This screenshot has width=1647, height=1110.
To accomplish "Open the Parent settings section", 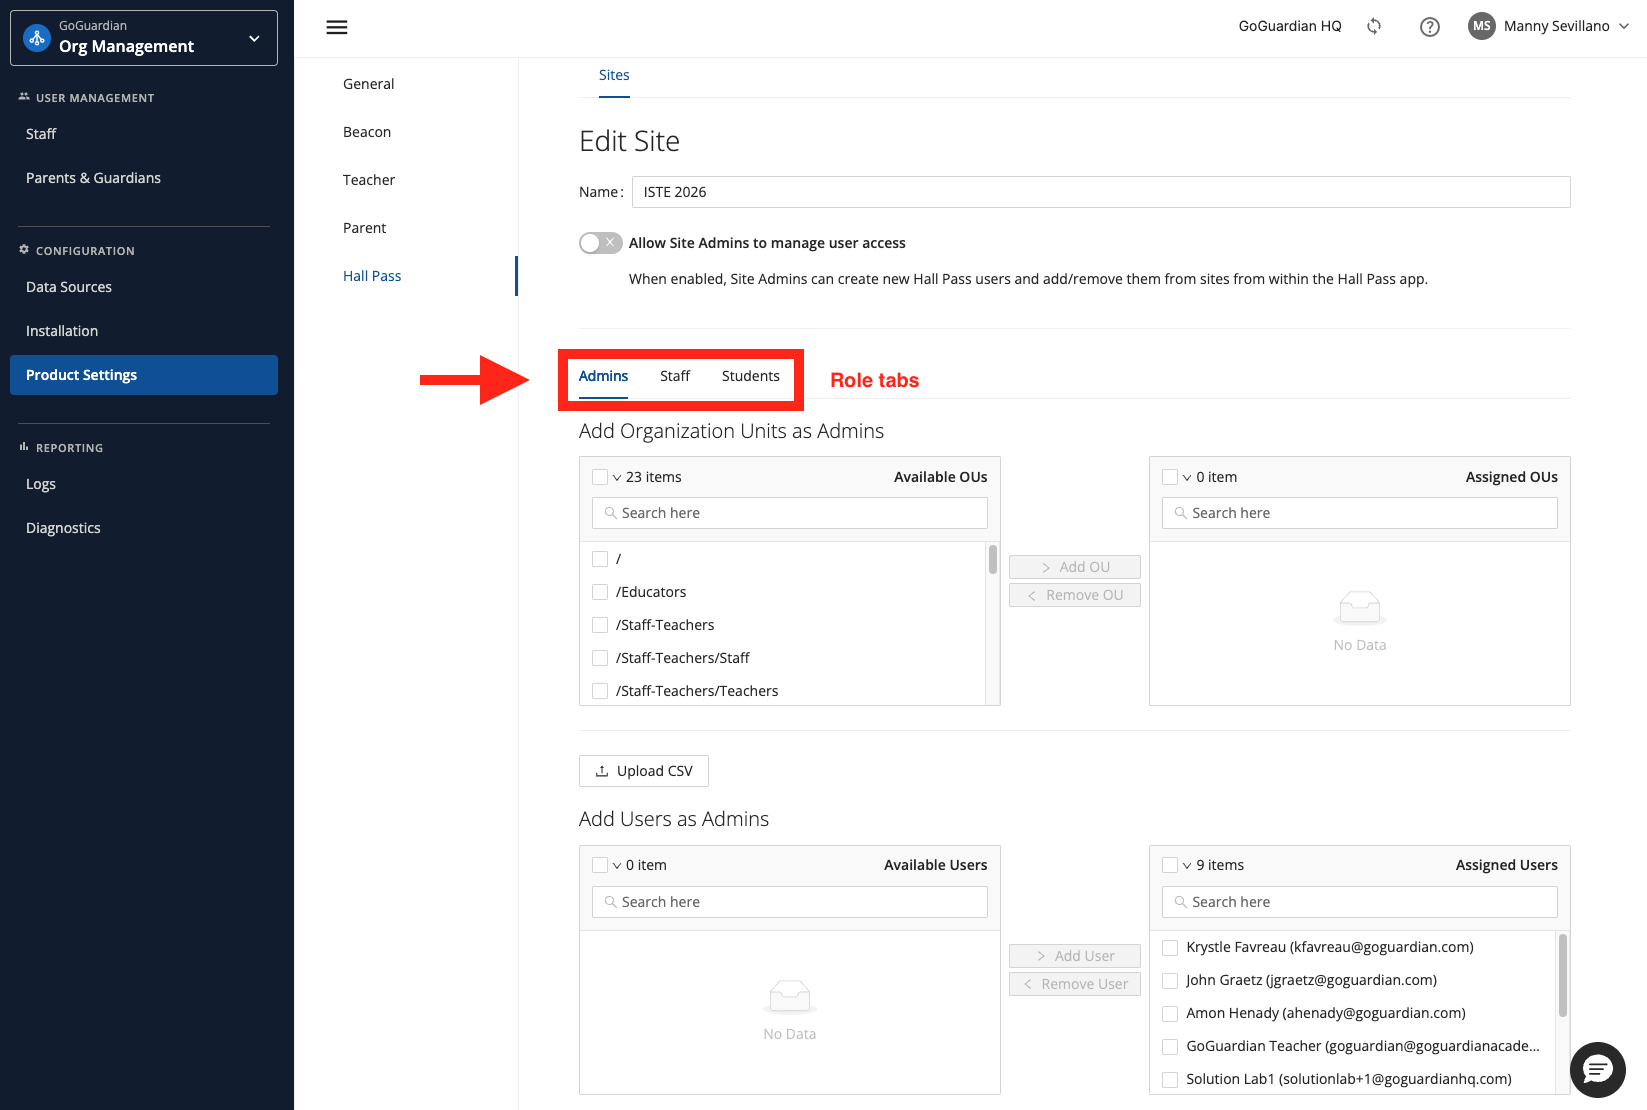I will coord(364,228).
